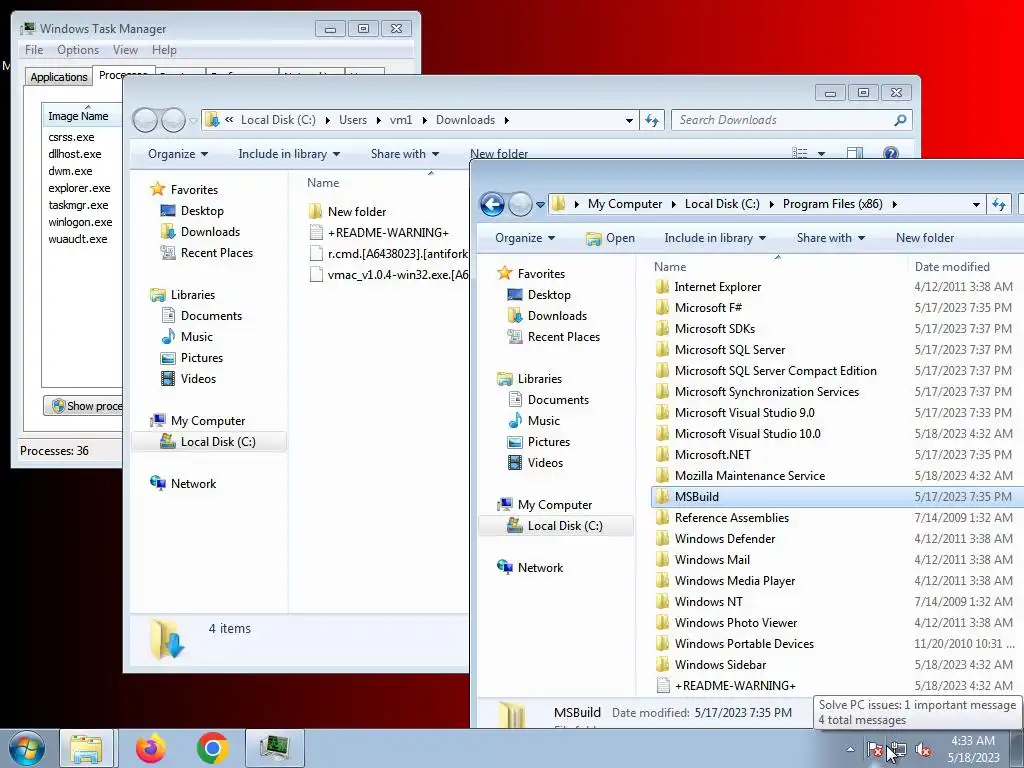Image resolution: width=1024 pixels, height=768 pixels.
Task: Open Include in library dropdown, Program Files window
Action: click(x=715, y=238)
